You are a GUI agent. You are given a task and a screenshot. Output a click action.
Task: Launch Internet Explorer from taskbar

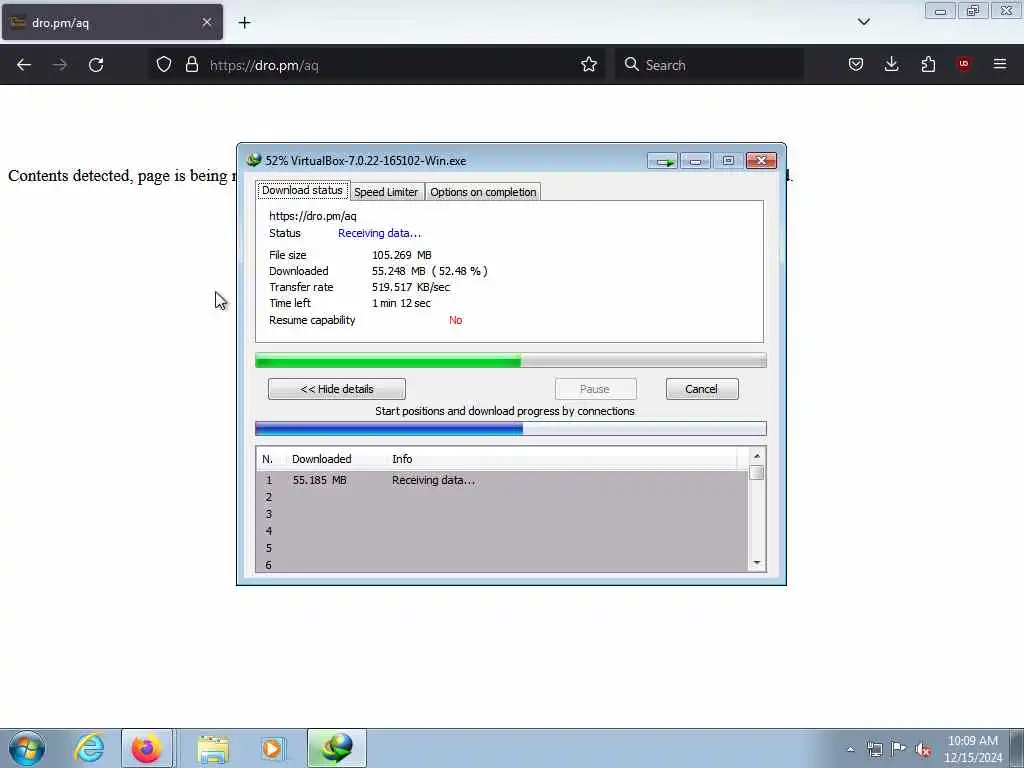89,748
